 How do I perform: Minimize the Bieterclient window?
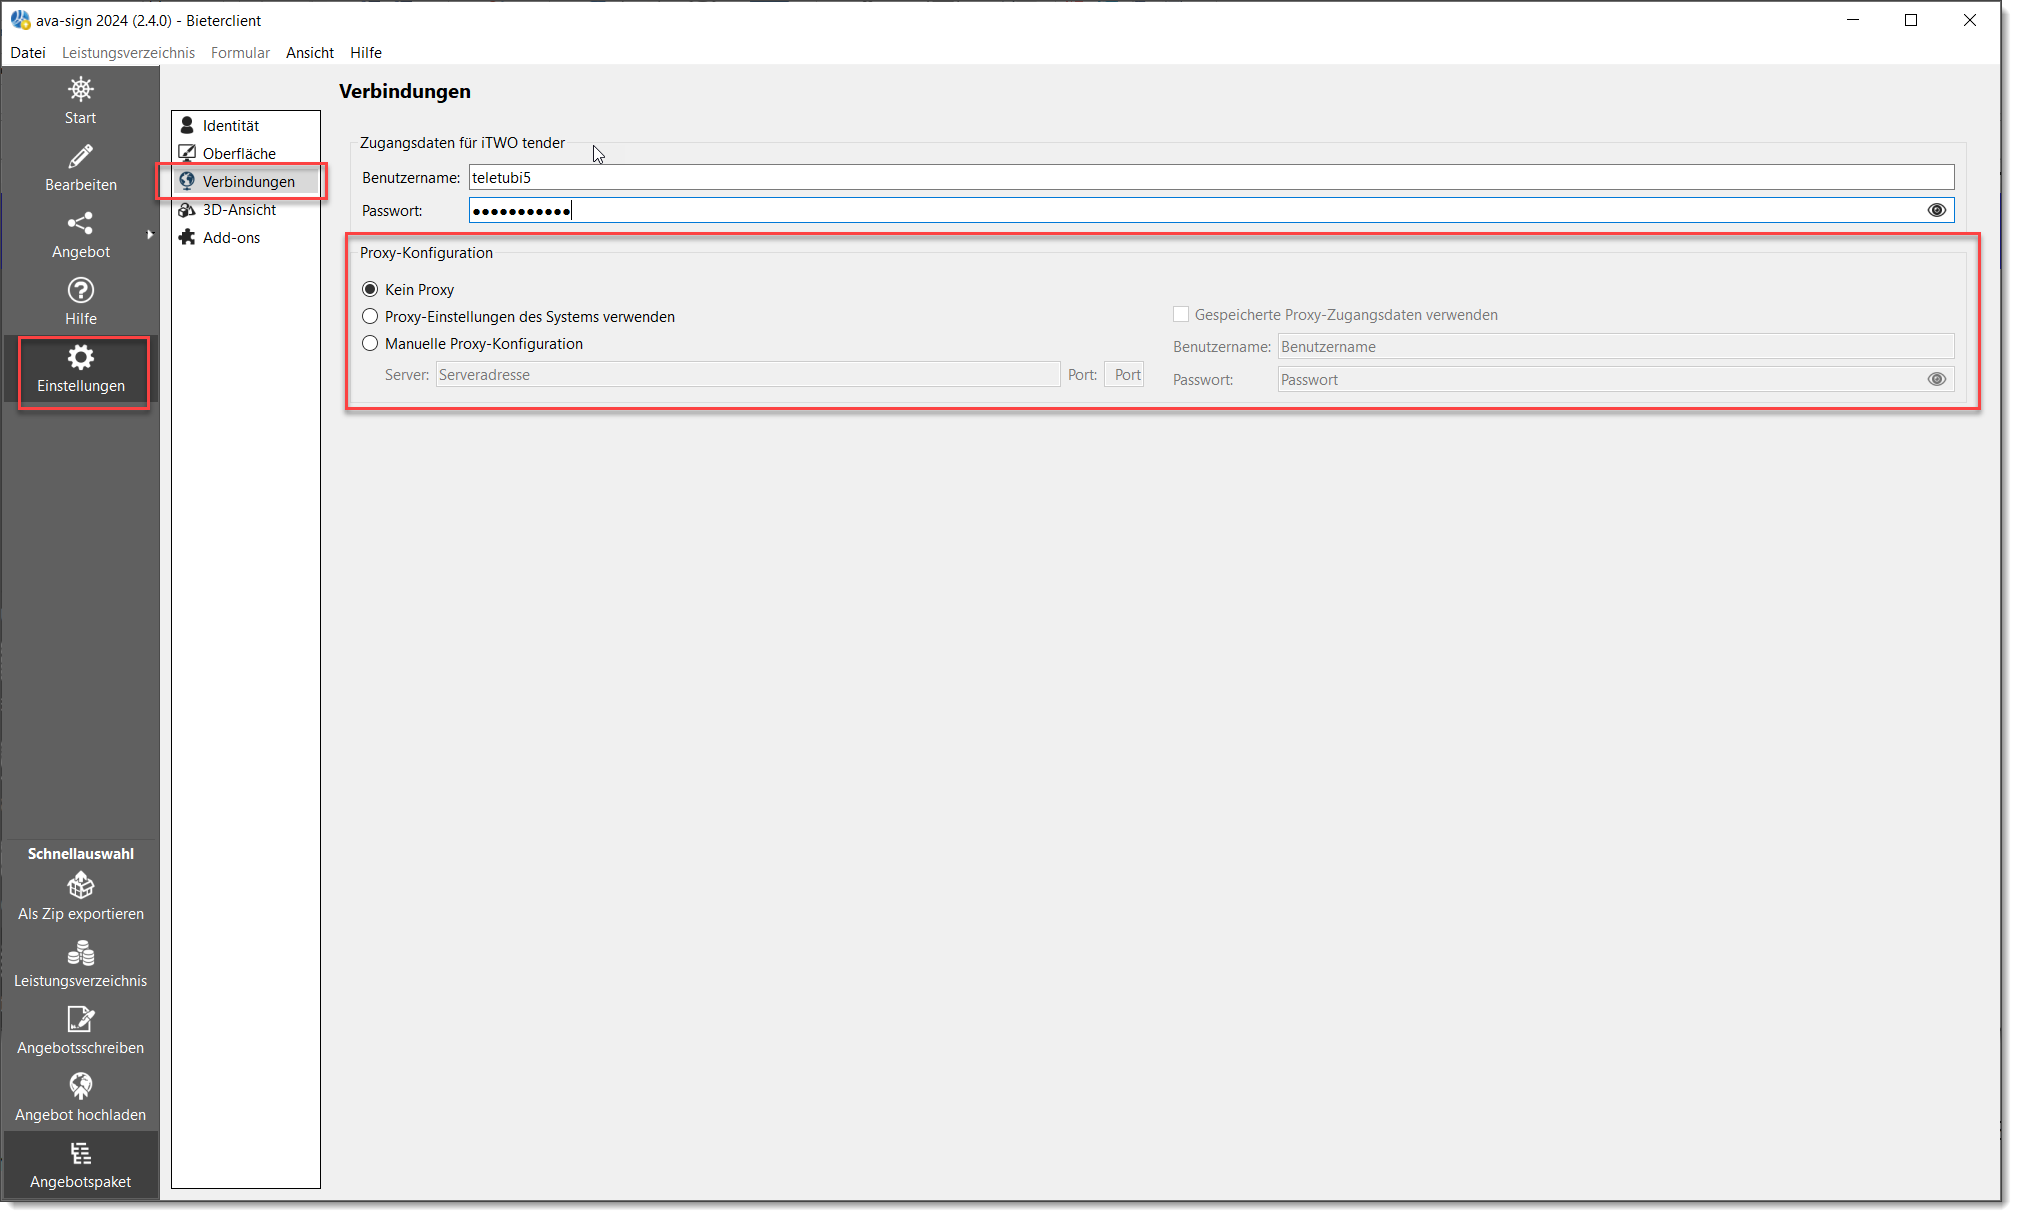coord(1852,20)
